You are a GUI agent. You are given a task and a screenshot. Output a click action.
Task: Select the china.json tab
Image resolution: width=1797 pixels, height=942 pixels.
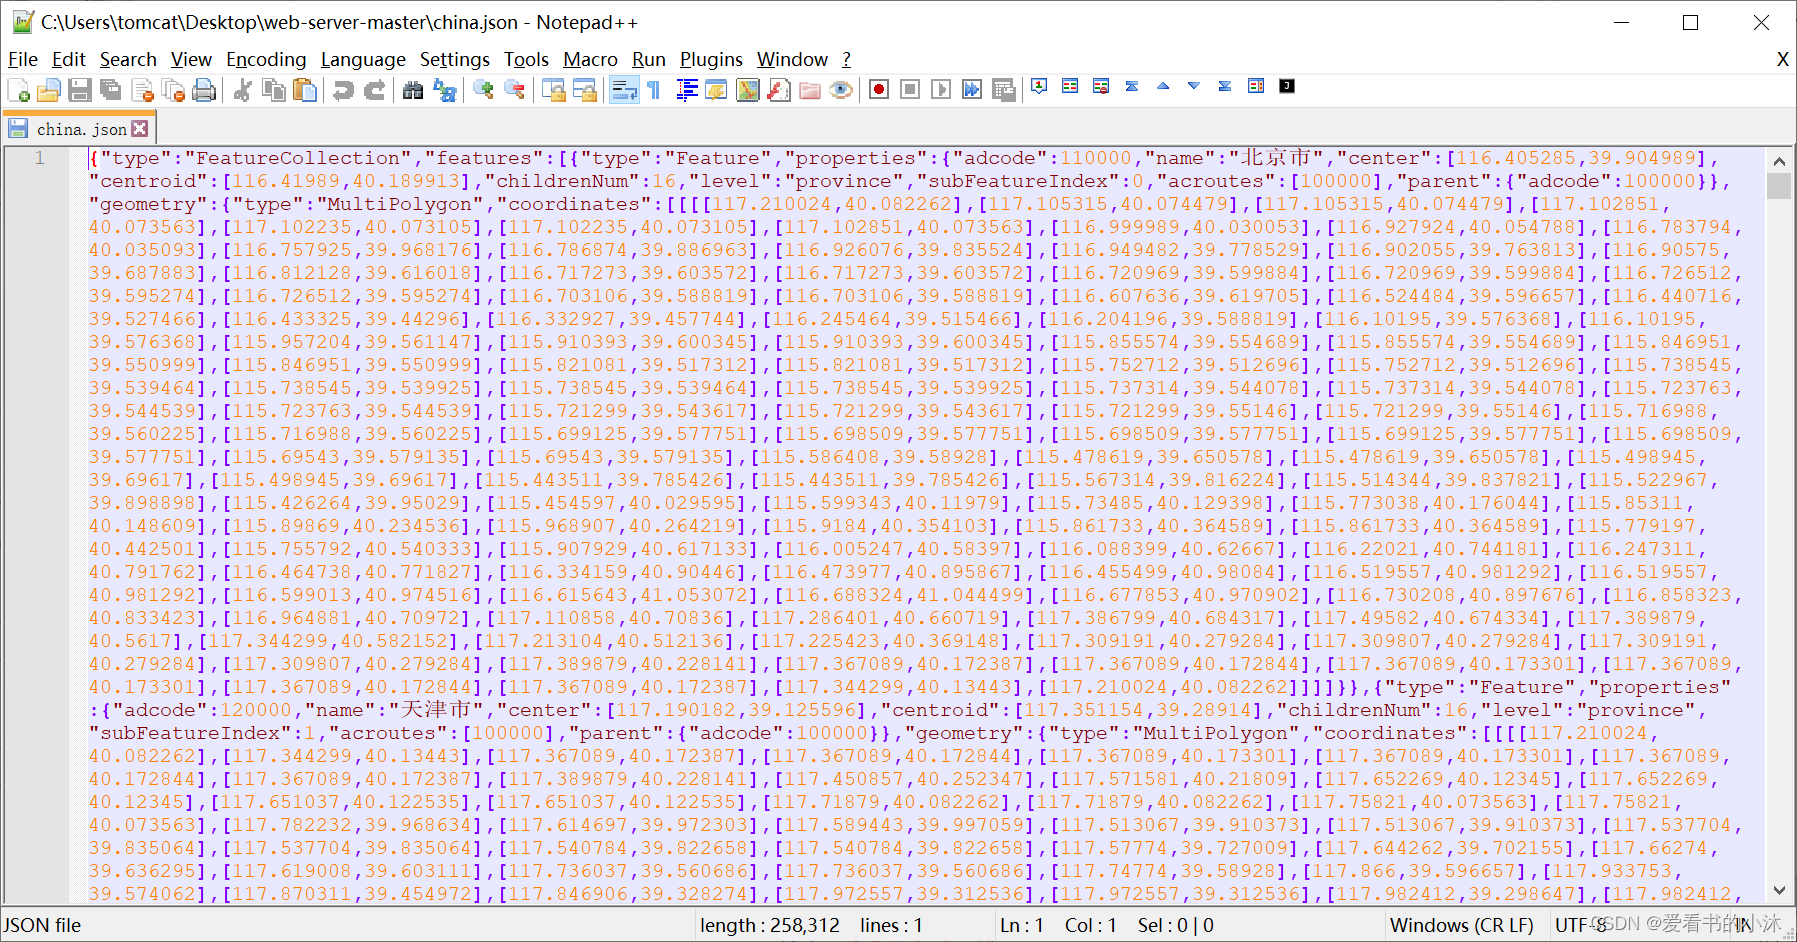(x=80, y=129)
